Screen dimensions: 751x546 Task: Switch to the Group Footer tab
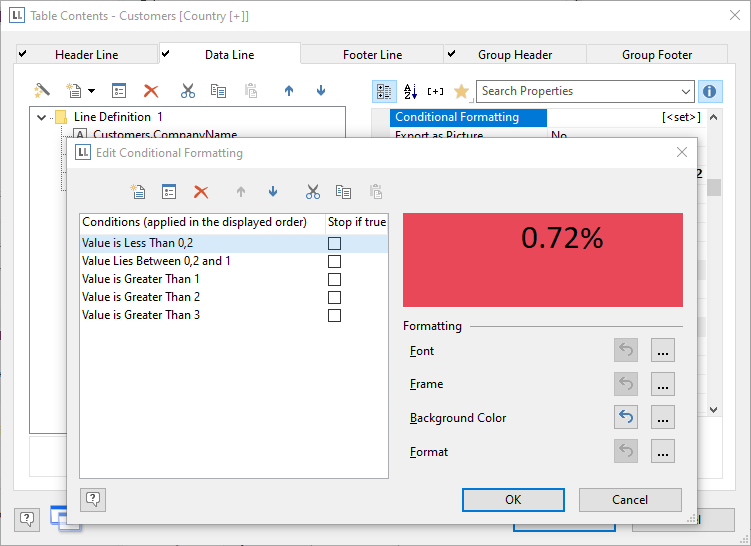[x=657, y=55]
